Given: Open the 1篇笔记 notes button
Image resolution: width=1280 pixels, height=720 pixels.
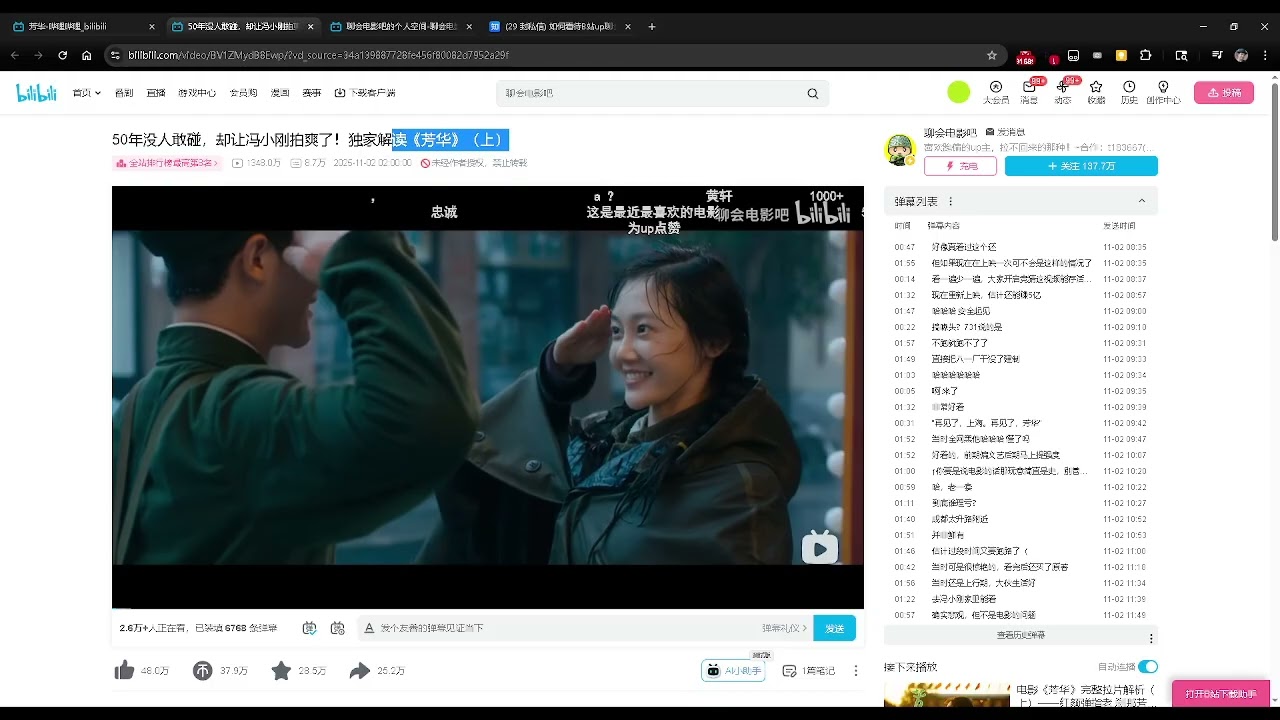Looking at the screenshot, I should (x=809, y=670).
